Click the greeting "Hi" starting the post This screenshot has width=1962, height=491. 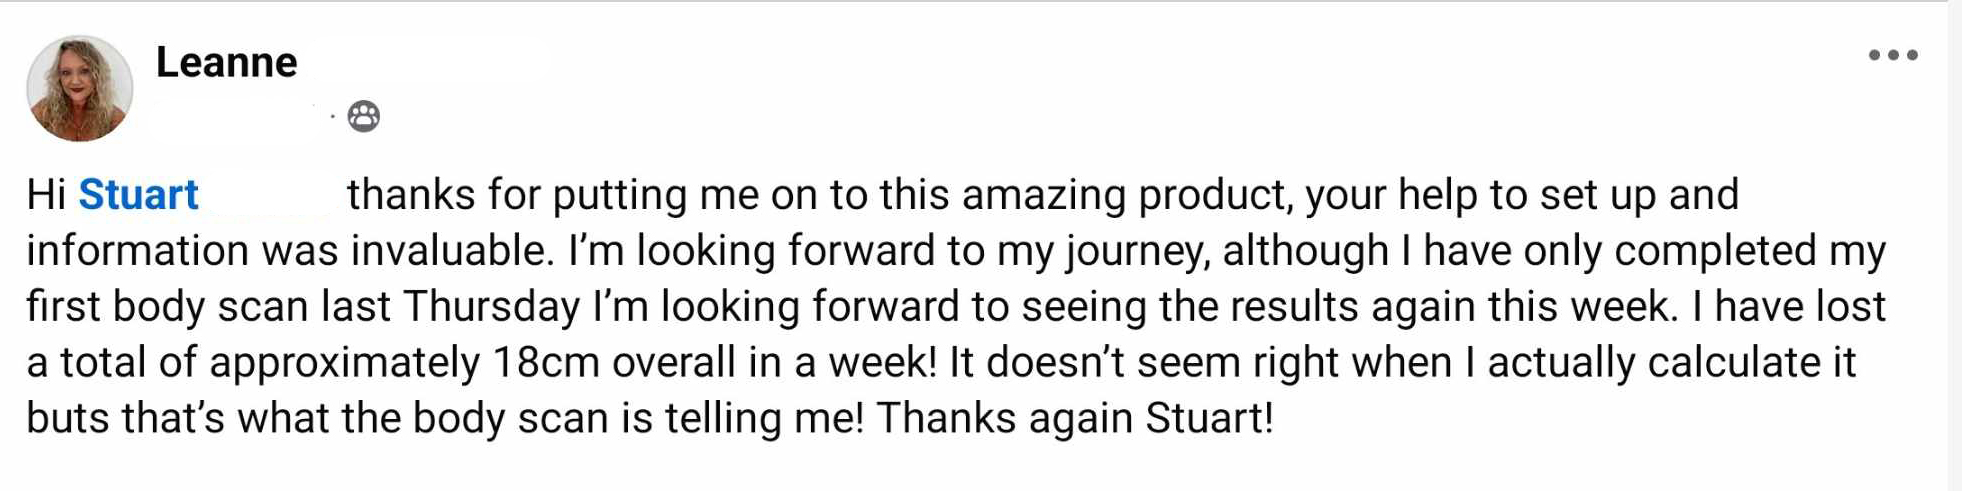click(x=46, y=195)
